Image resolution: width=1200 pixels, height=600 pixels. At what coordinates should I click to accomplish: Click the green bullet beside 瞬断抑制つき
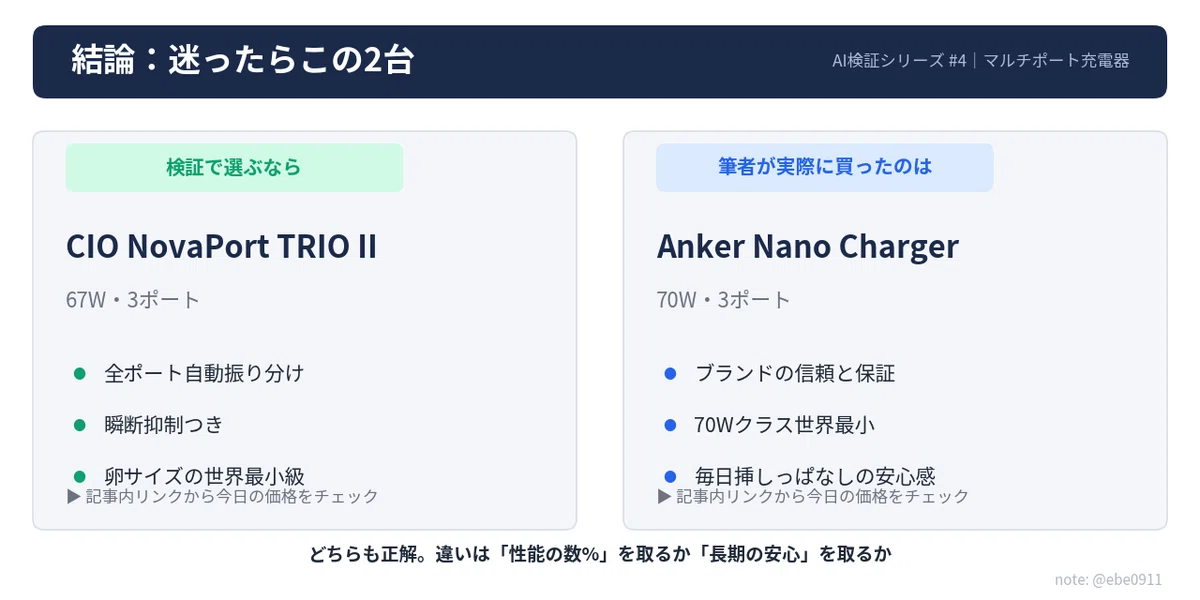pyautogui.click(x=80, y=425)
